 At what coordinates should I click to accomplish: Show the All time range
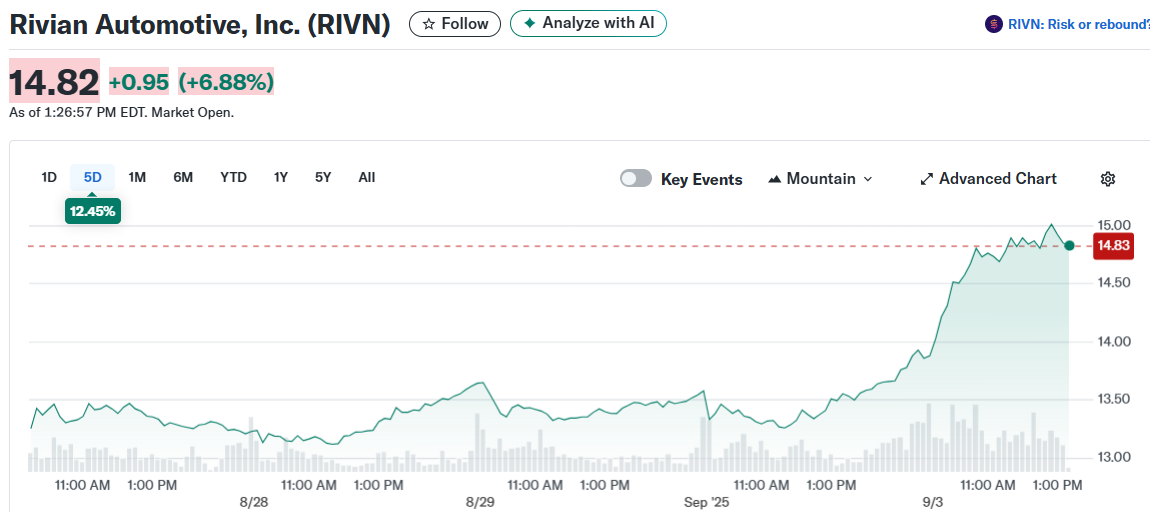pos(367,178)
